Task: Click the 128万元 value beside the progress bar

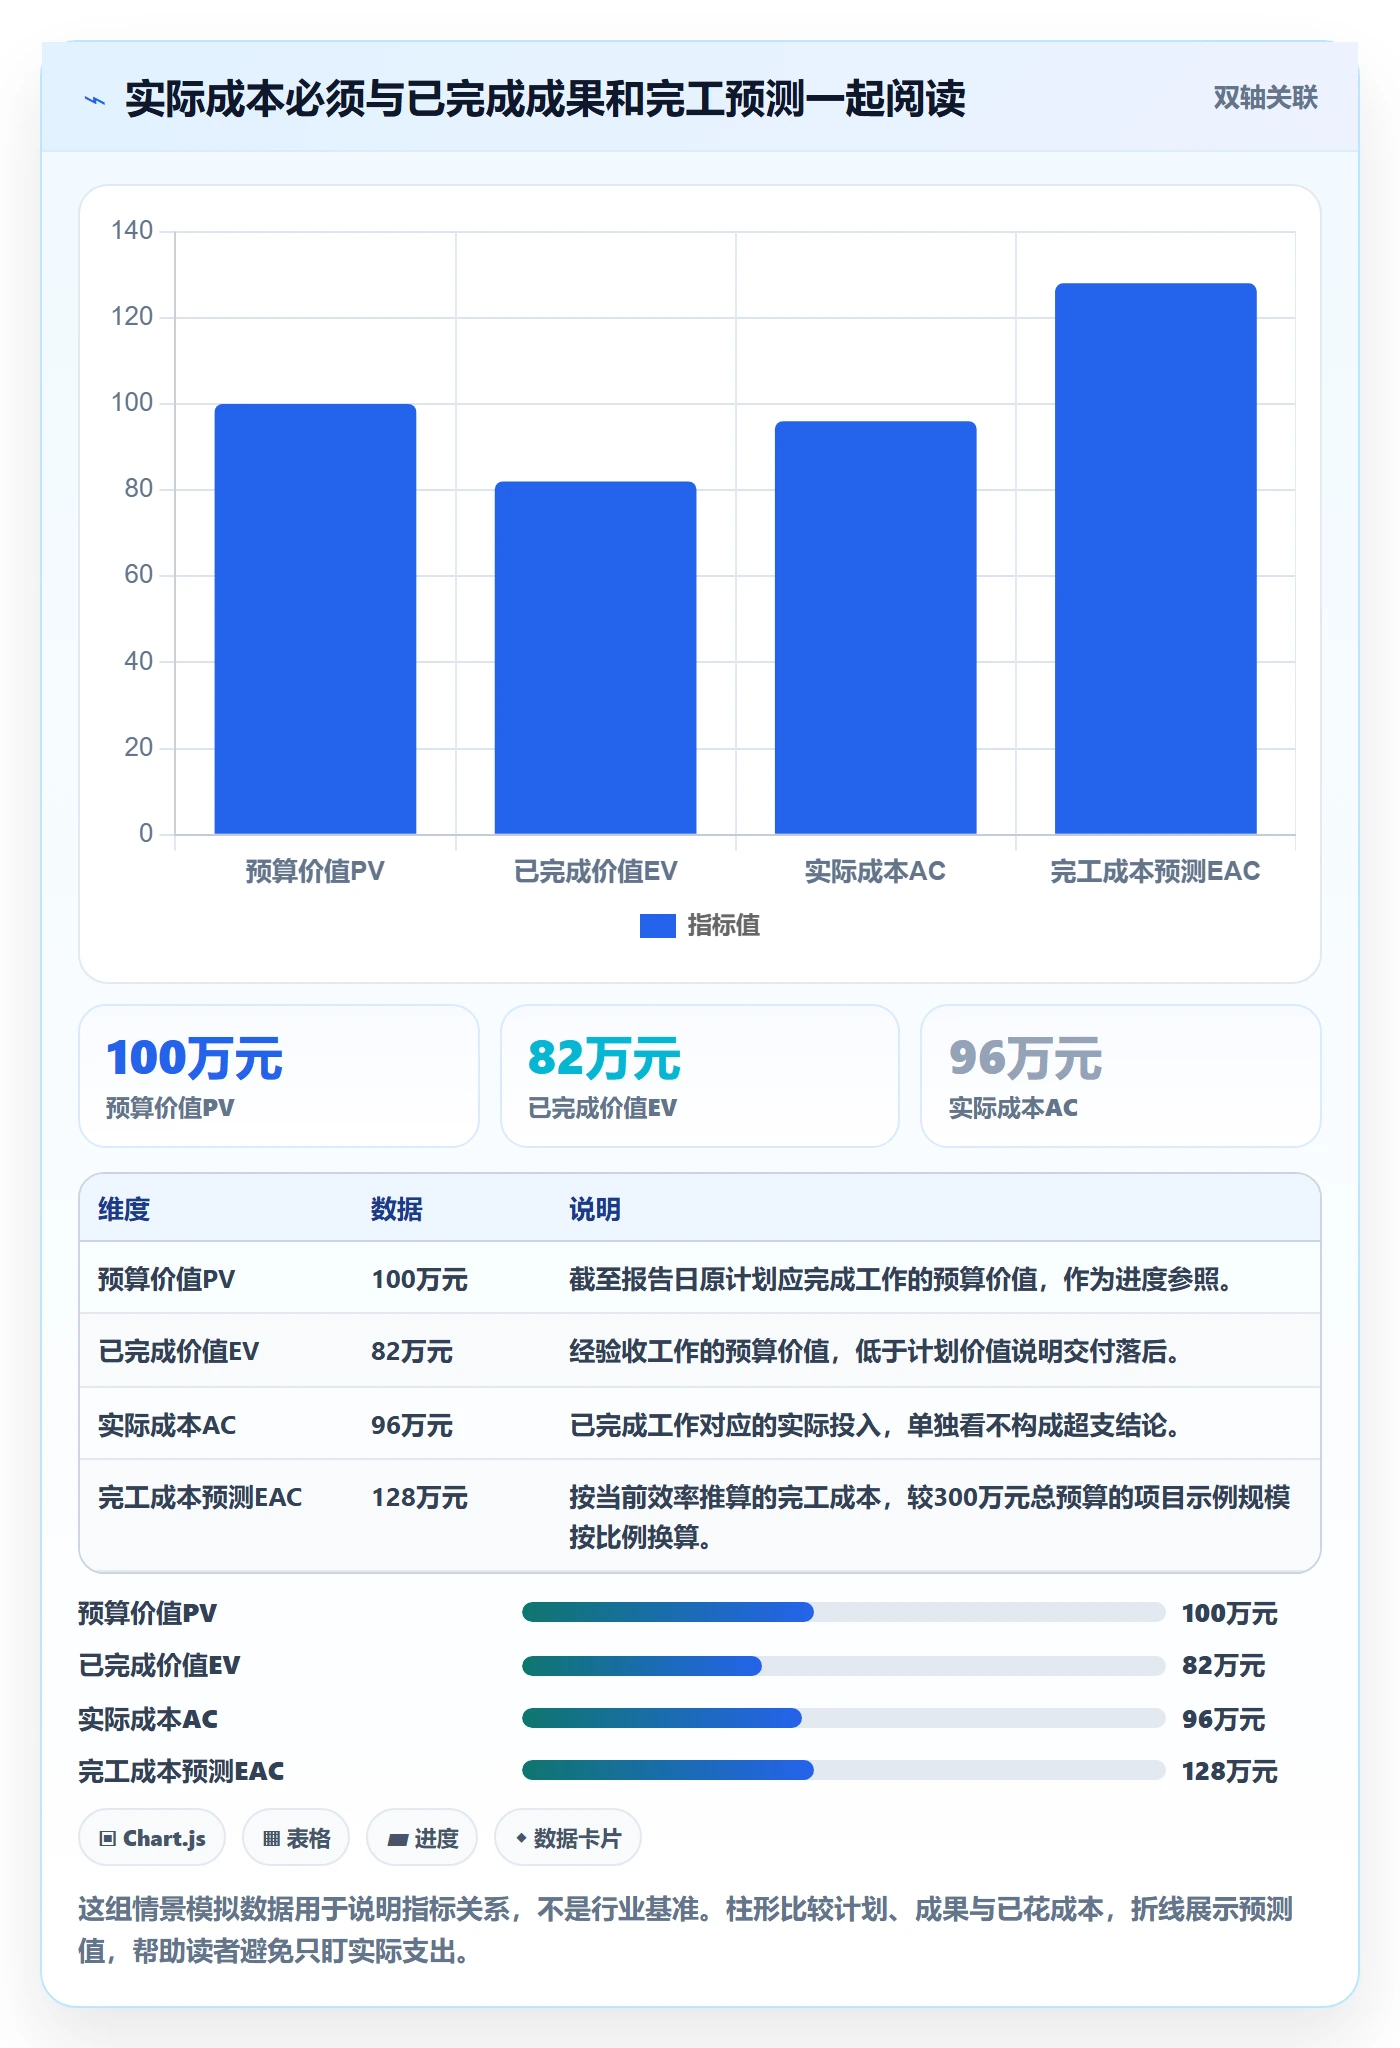Action: coord(1229,1771)
